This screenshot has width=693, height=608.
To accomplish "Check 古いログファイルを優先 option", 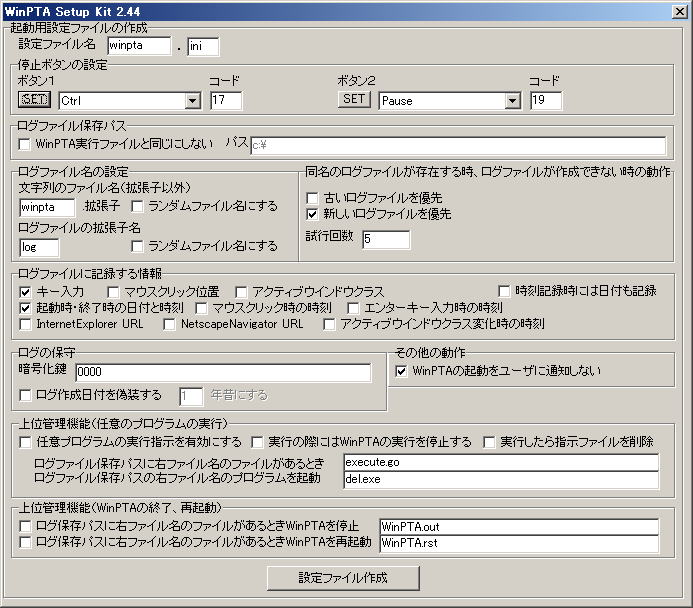I will click(x=313, y=198).
